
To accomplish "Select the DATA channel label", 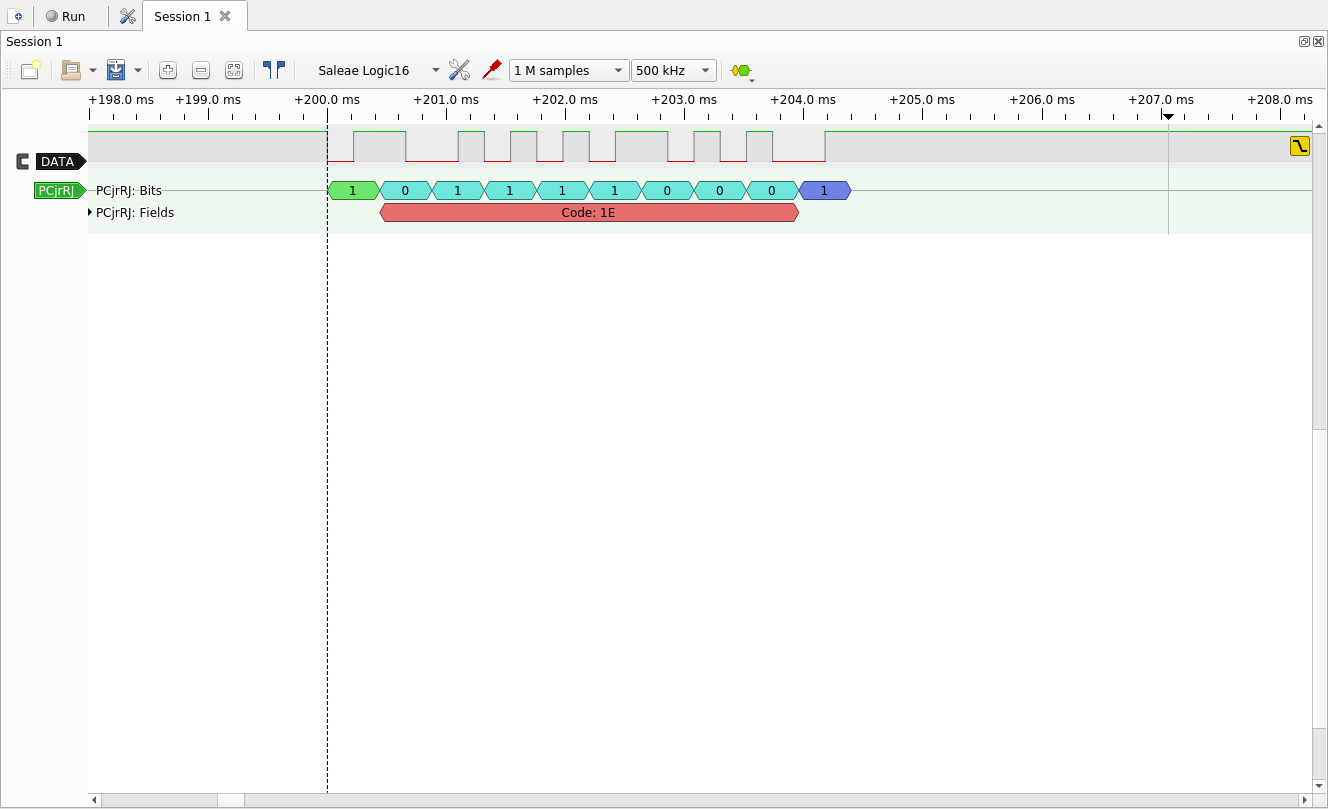I will point(57,161).
